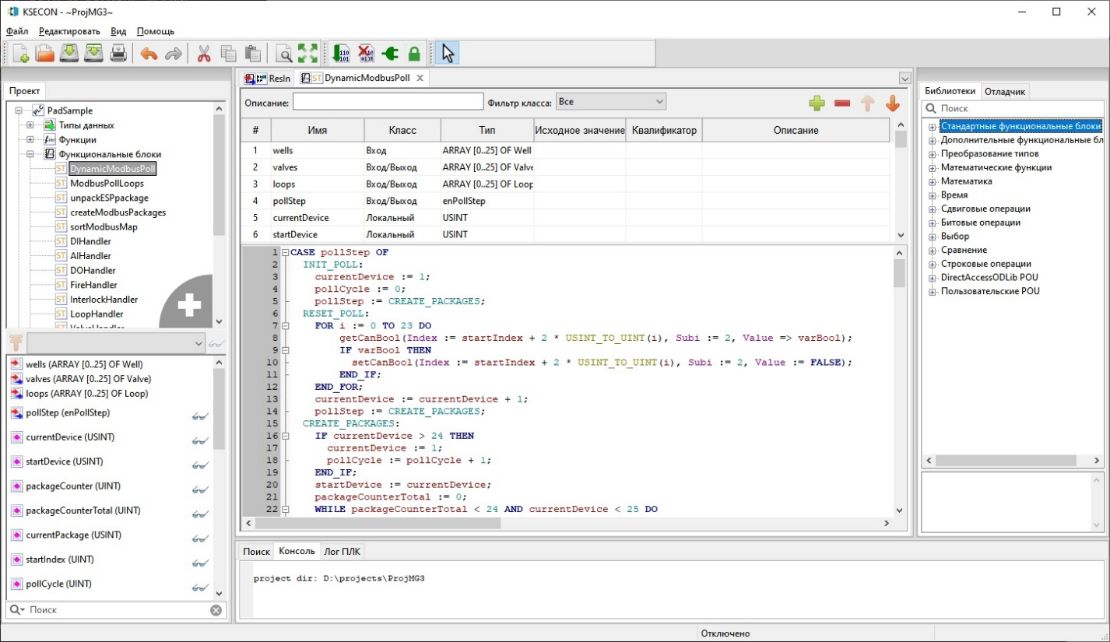Select ModbusPollLoops in project tree
1110x642 pixels.
tap(106, 184)
